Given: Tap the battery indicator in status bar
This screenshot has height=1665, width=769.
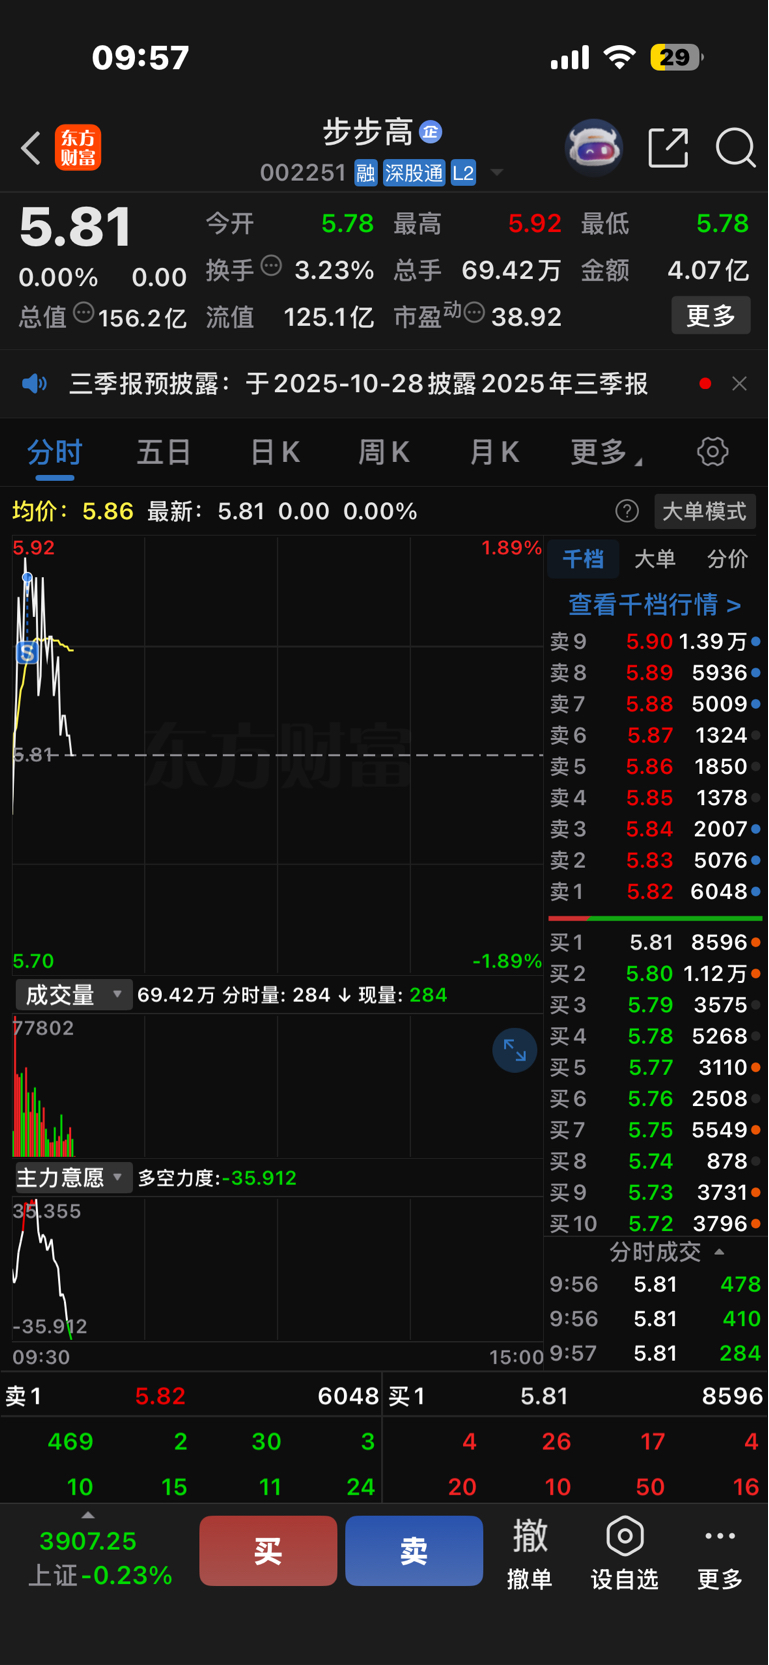Looking at the screenshot, I should pos(677,57).
